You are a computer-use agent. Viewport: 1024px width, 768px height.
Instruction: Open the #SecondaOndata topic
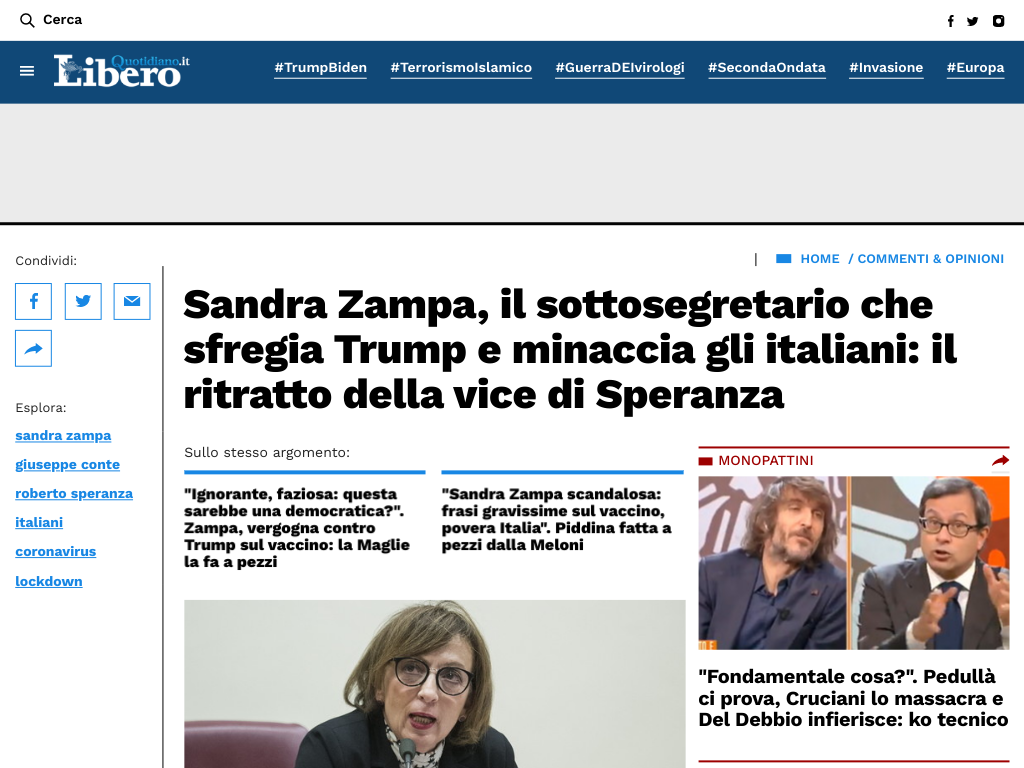(767, 67)
